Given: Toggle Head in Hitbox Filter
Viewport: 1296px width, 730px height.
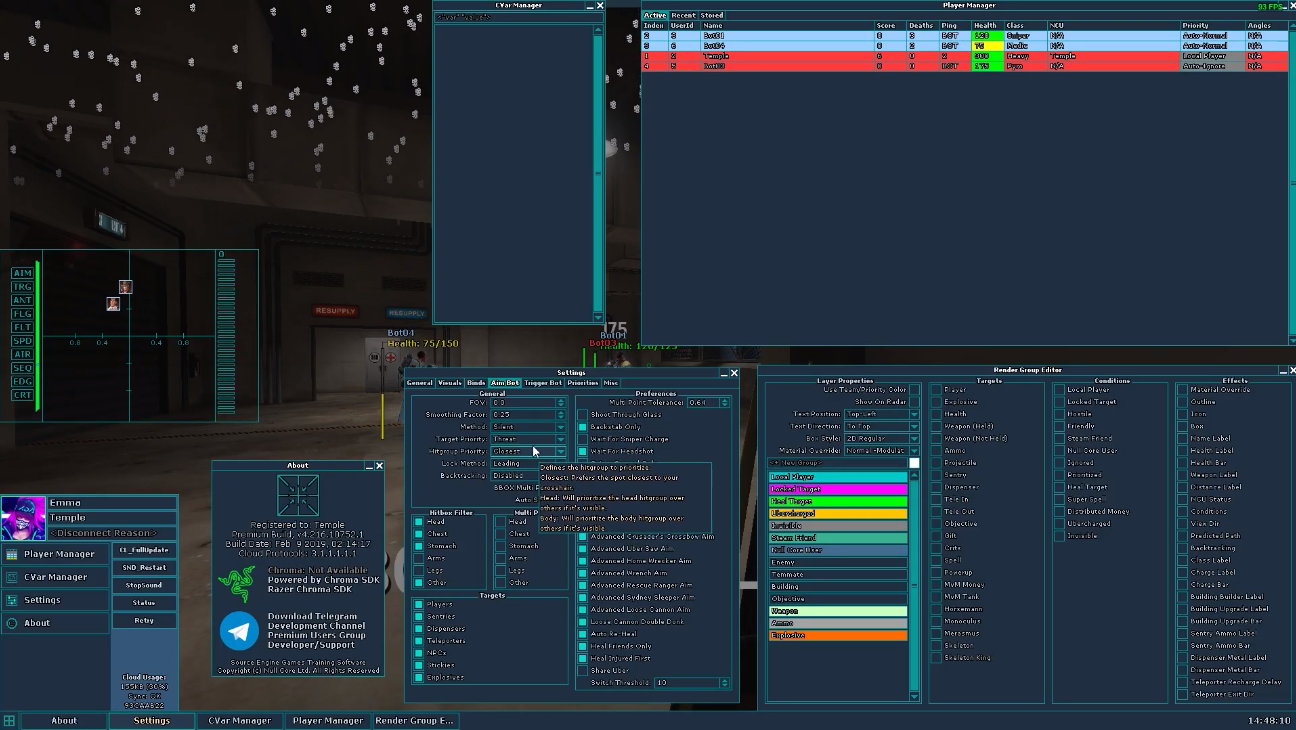Looking at the screenshot, I should [418, 522].
